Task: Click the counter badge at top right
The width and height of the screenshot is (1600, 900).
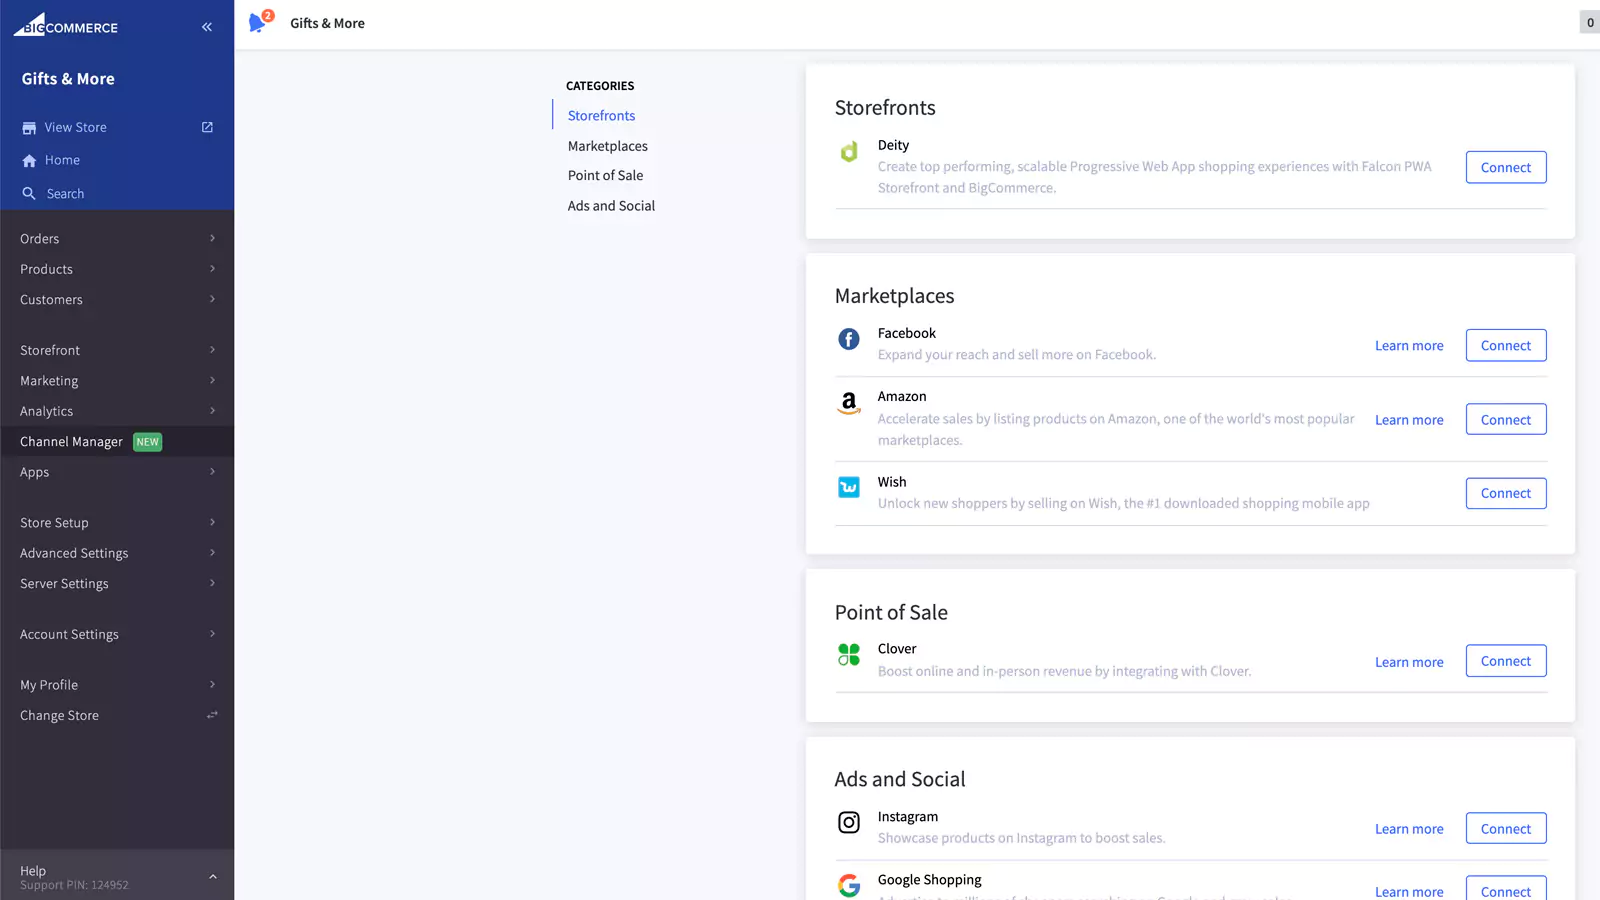Action: (1590, 22)
